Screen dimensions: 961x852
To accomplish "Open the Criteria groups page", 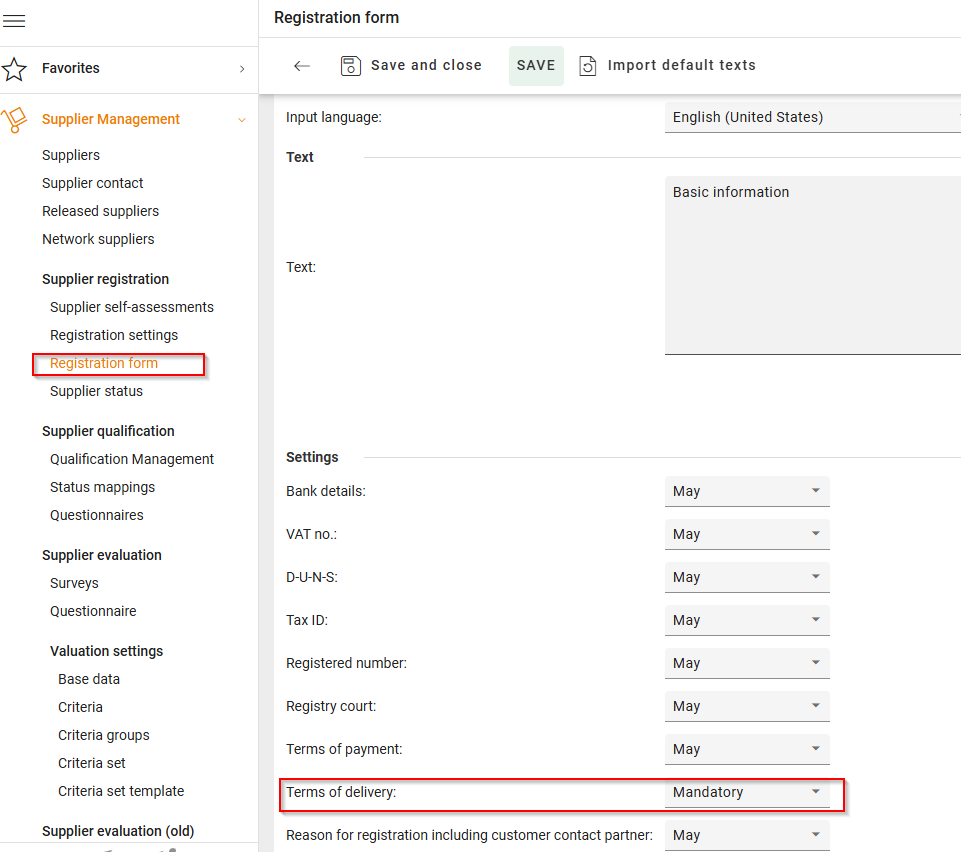I will point(104,735).
